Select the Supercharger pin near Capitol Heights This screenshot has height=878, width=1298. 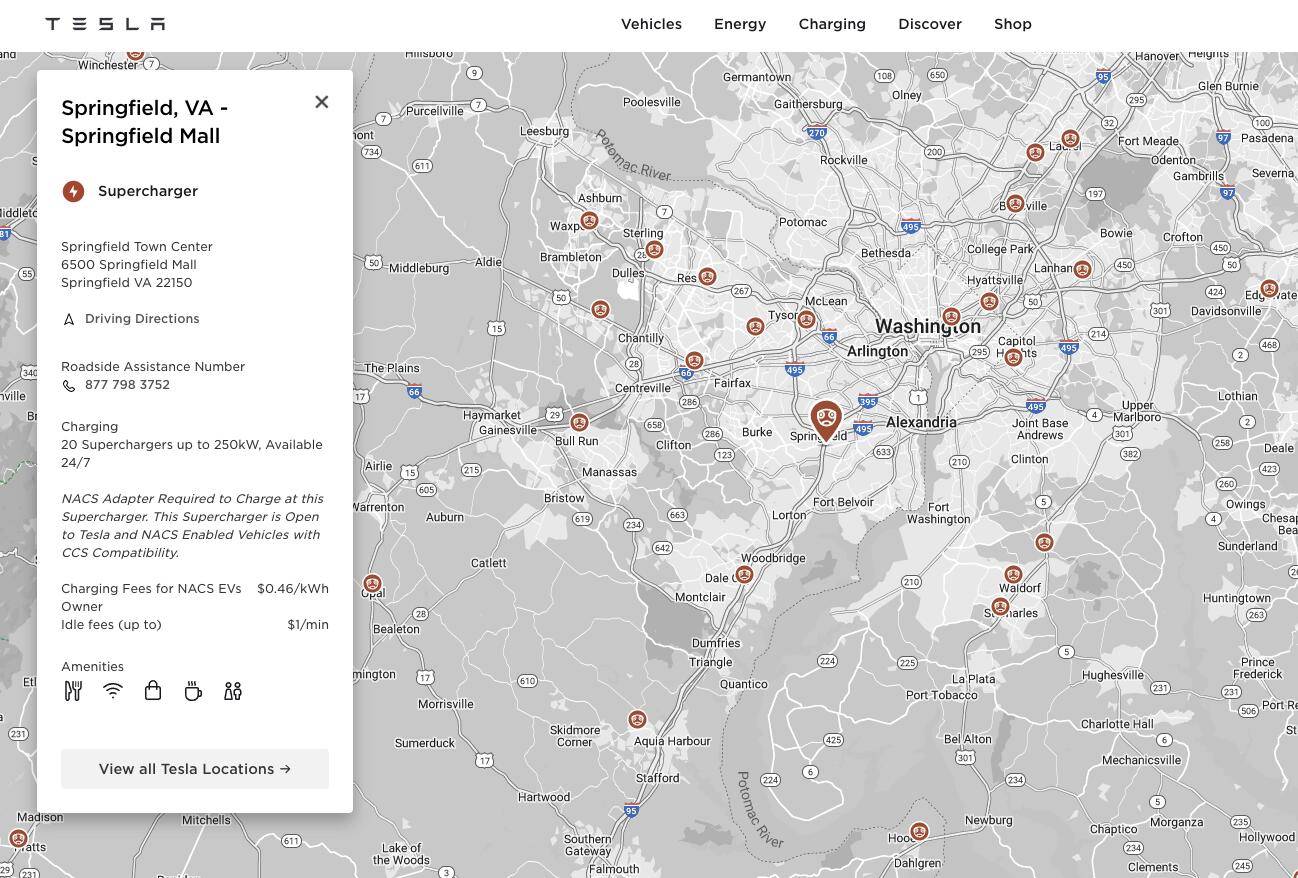click(1013, 358)
